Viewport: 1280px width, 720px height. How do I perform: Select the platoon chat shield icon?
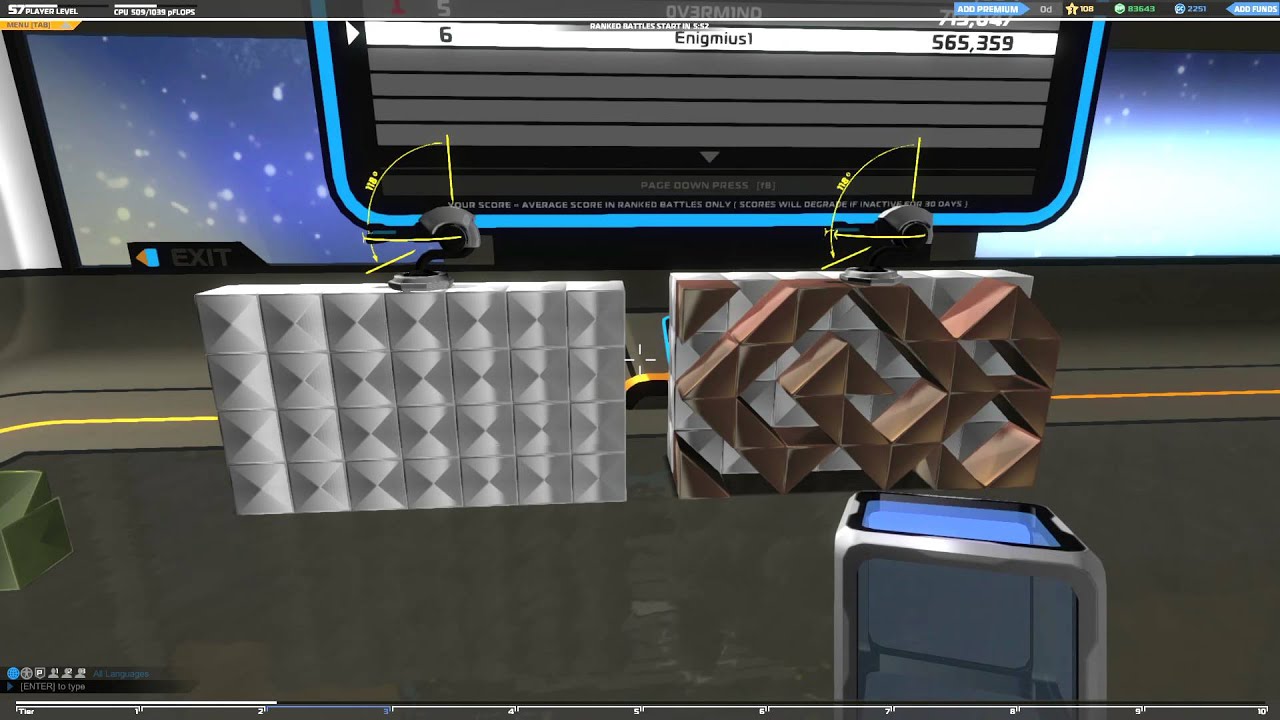tap(40, 673)
